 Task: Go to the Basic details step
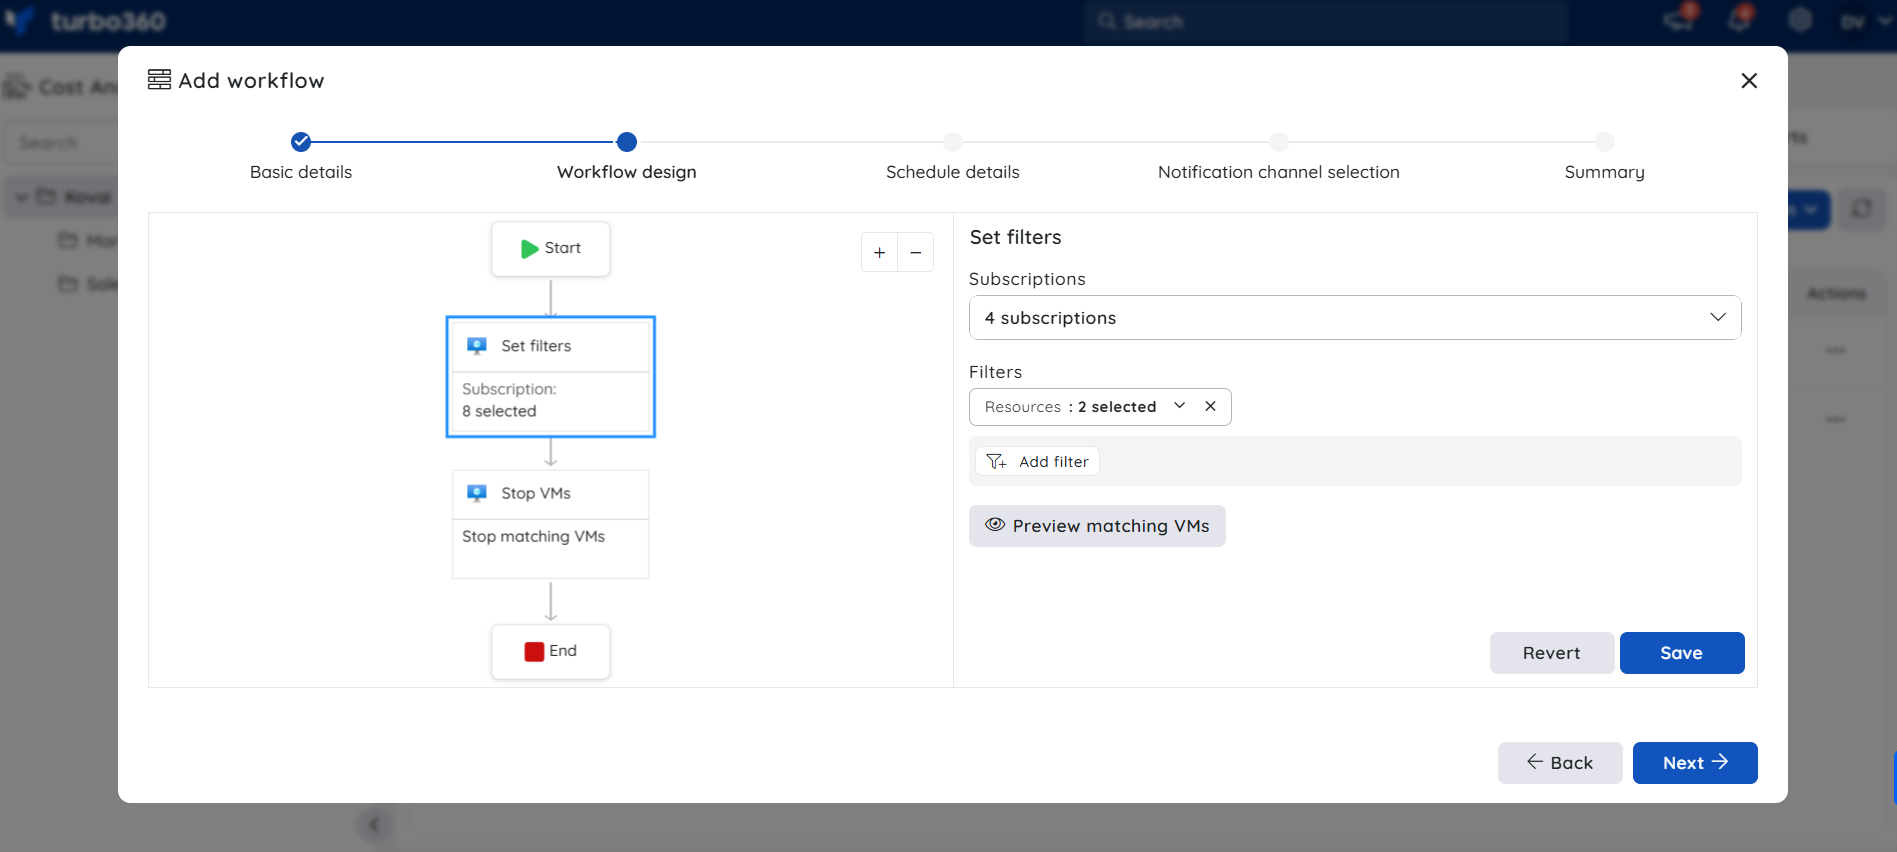(x=301, y=172)
